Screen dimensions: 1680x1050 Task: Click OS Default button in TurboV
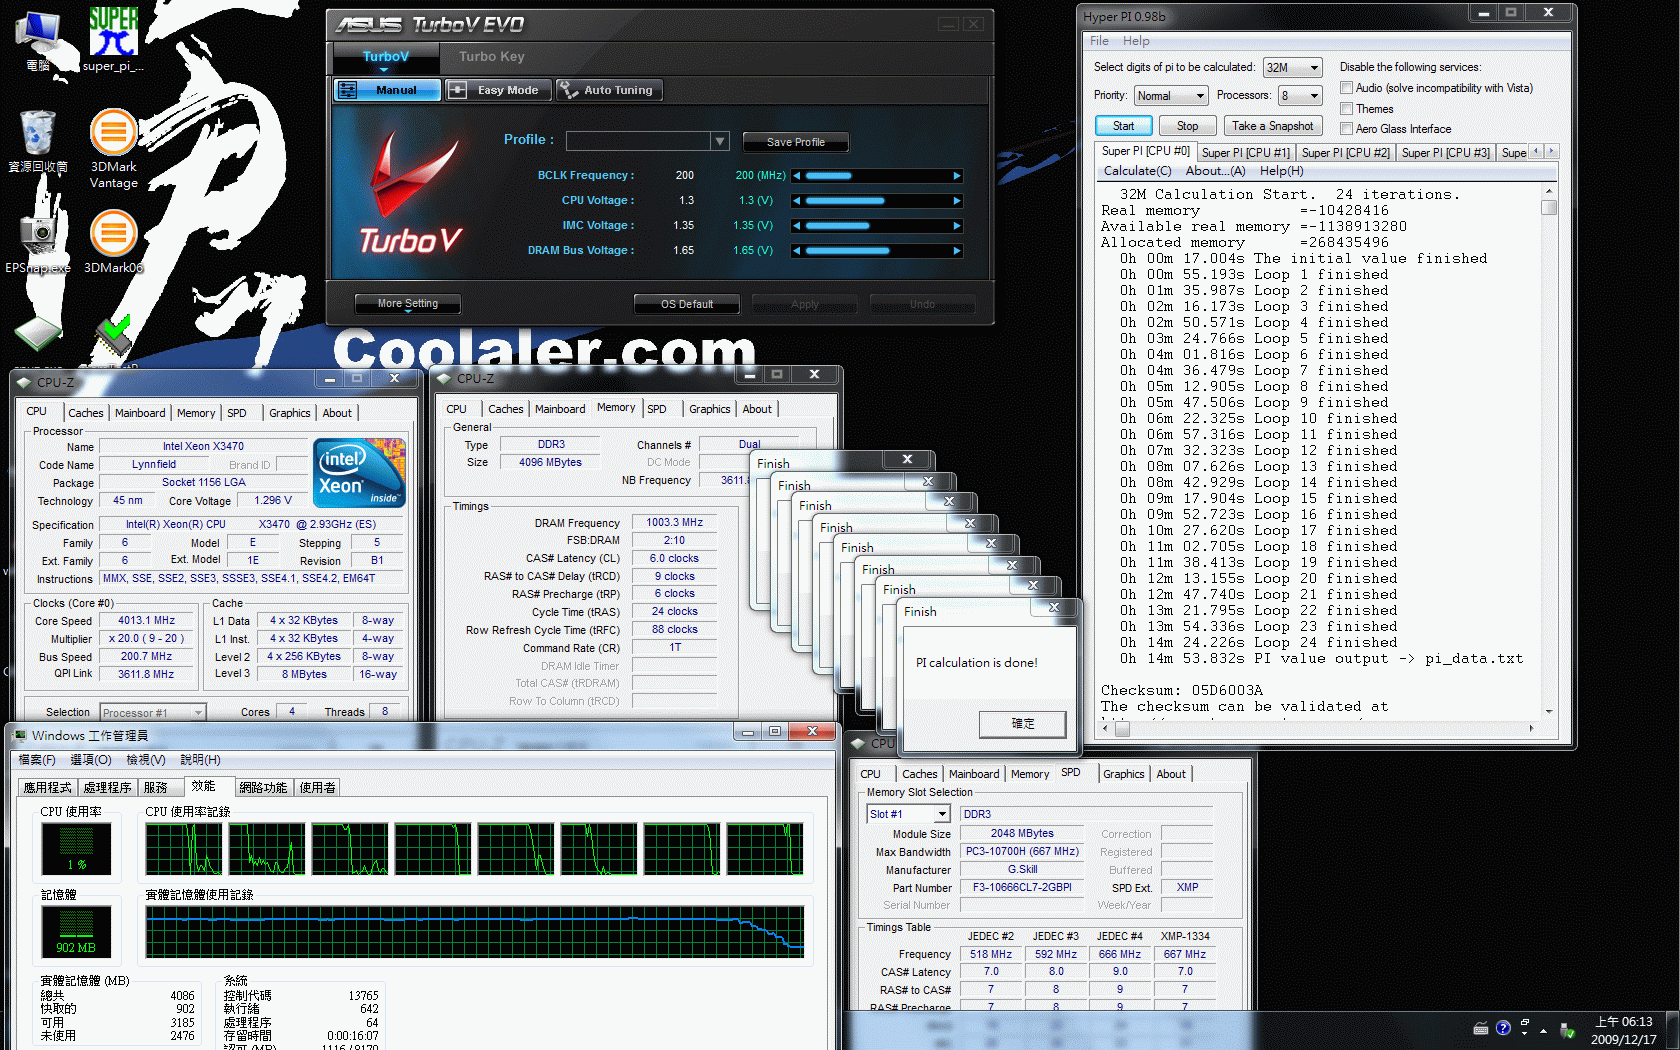(x=686, y=304)
